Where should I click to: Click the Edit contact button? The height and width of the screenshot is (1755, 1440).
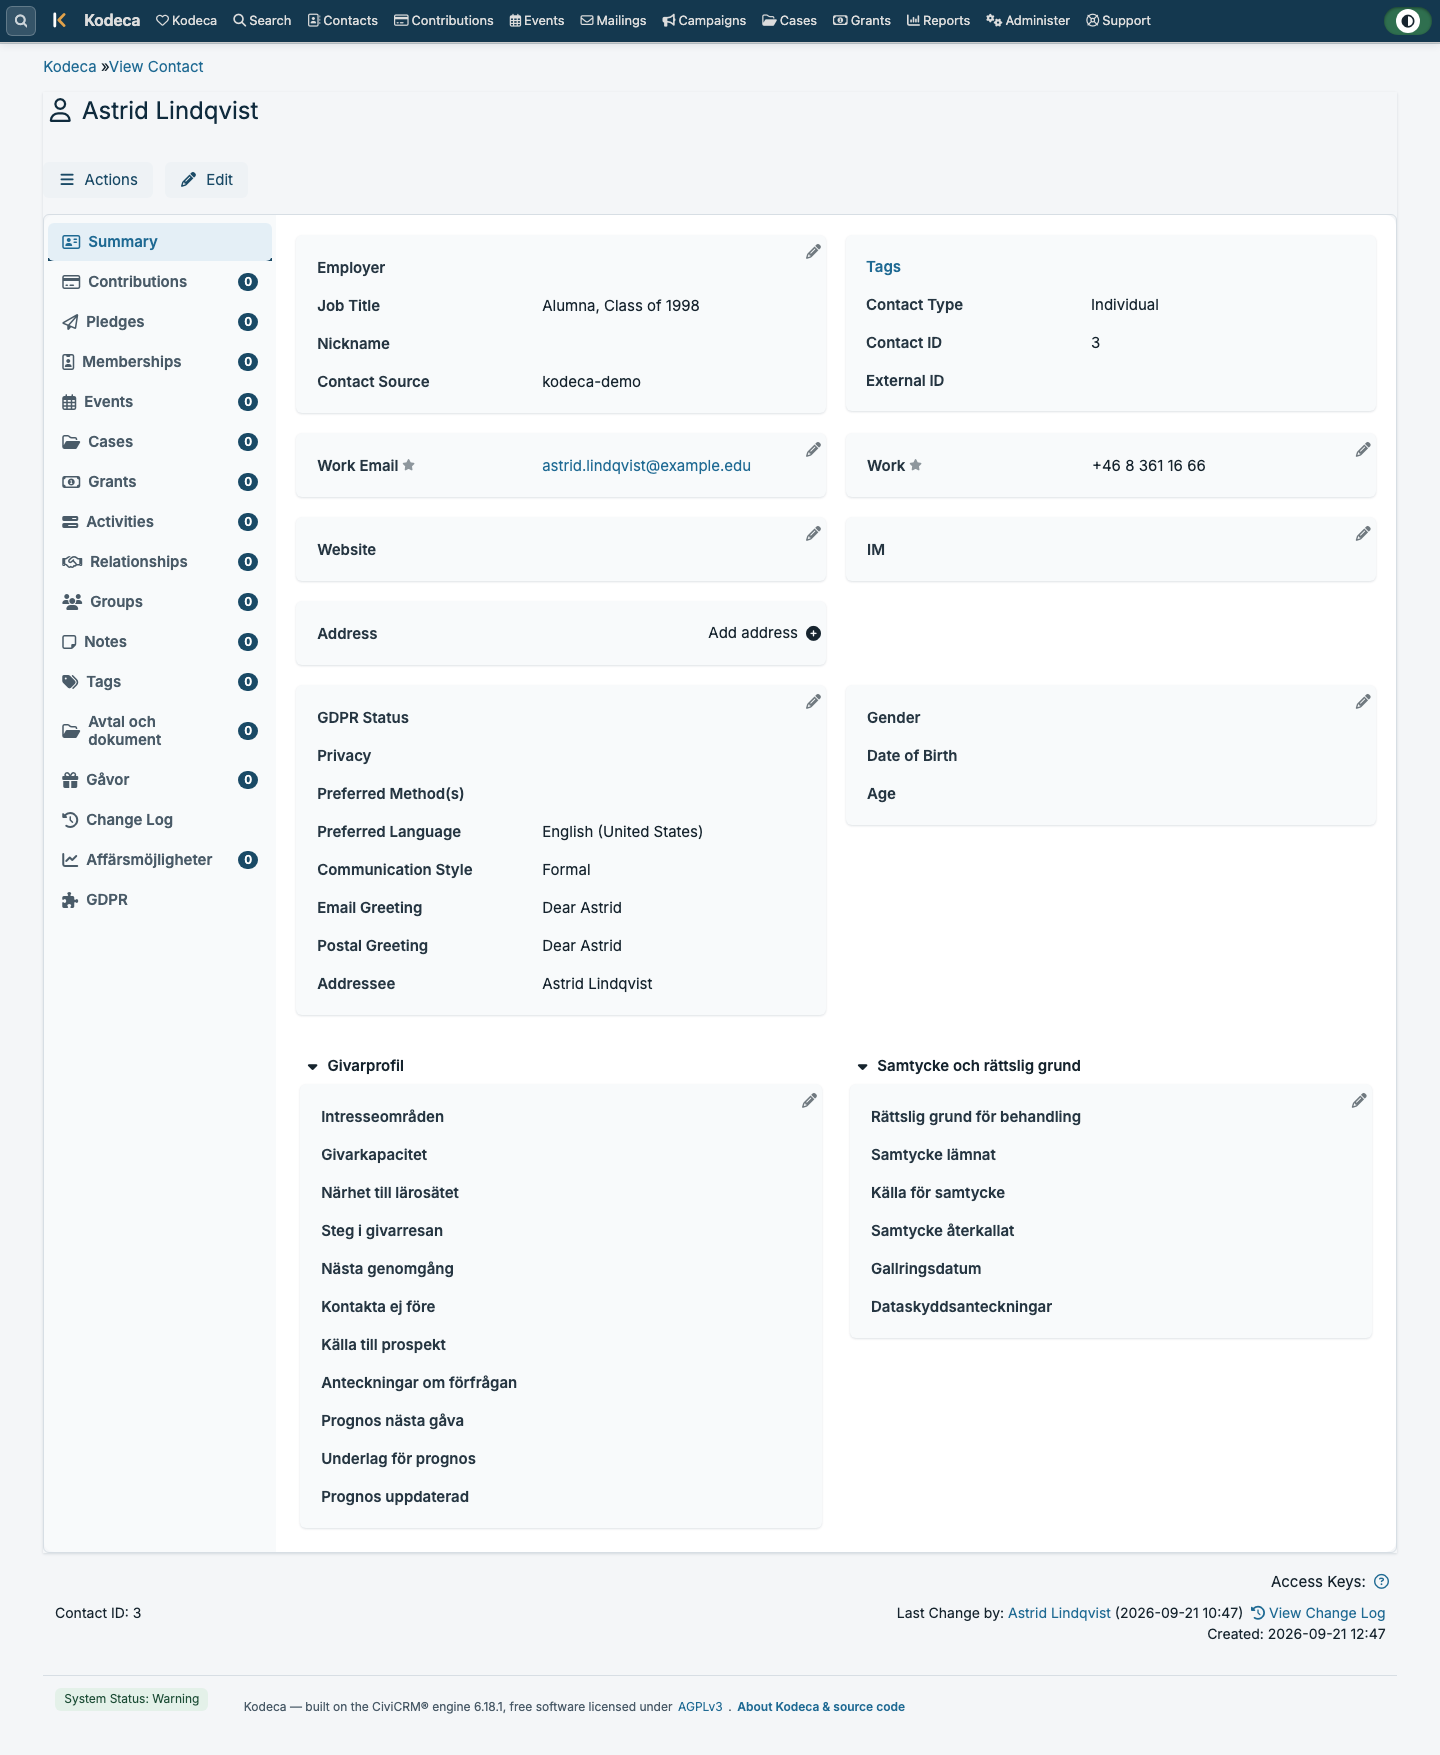coord(206,180)
